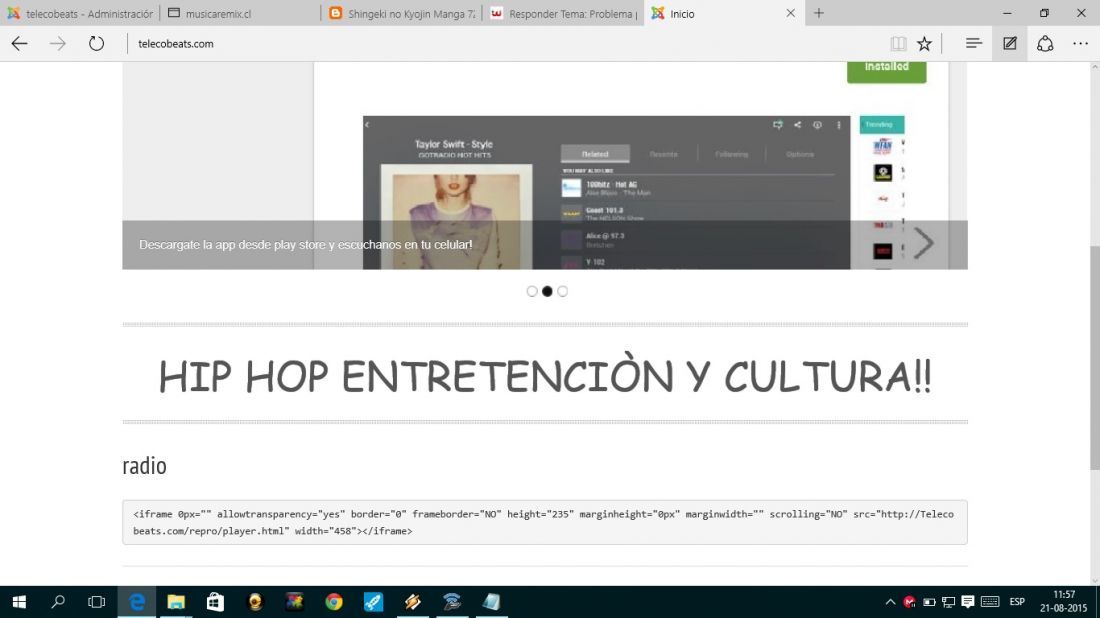Click the green Installed button

pos(886,70)
